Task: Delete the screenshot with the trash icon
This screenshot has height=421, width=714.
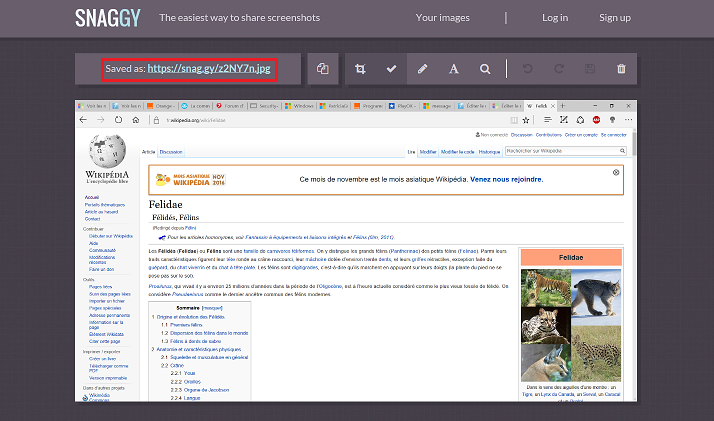Action: (x=621, y=69)
